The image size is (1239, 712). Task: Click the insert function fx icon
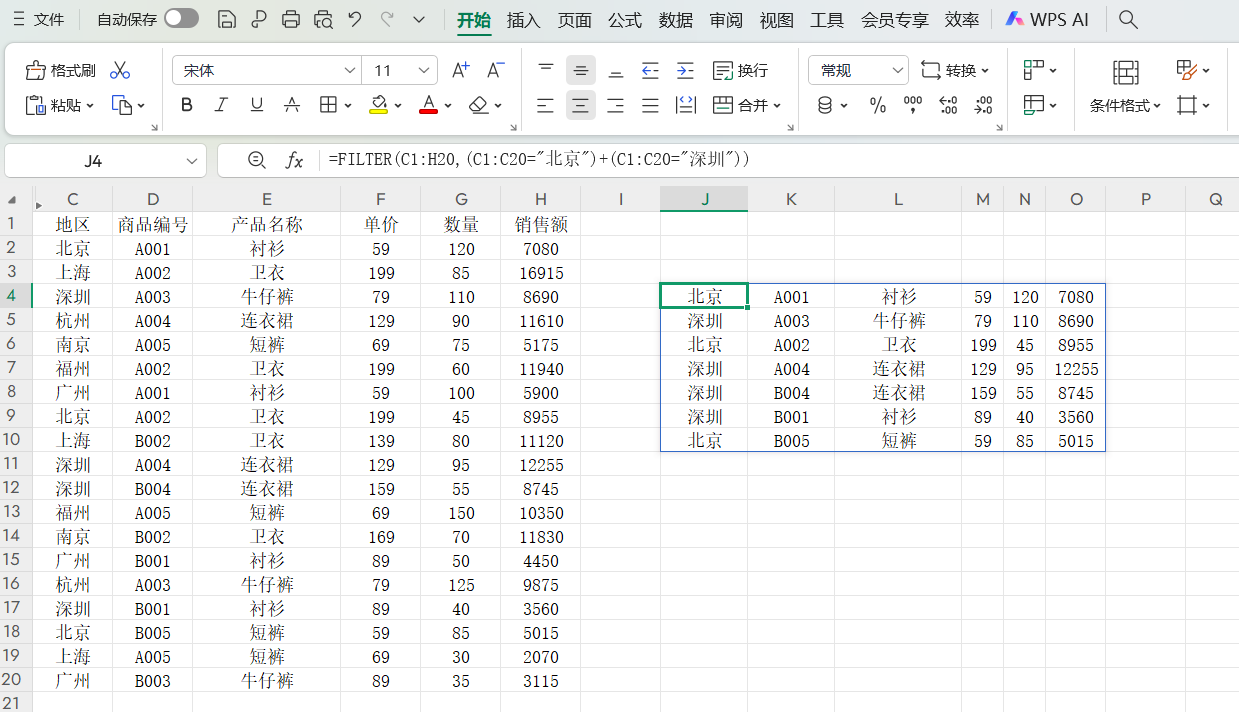[294, 160]
